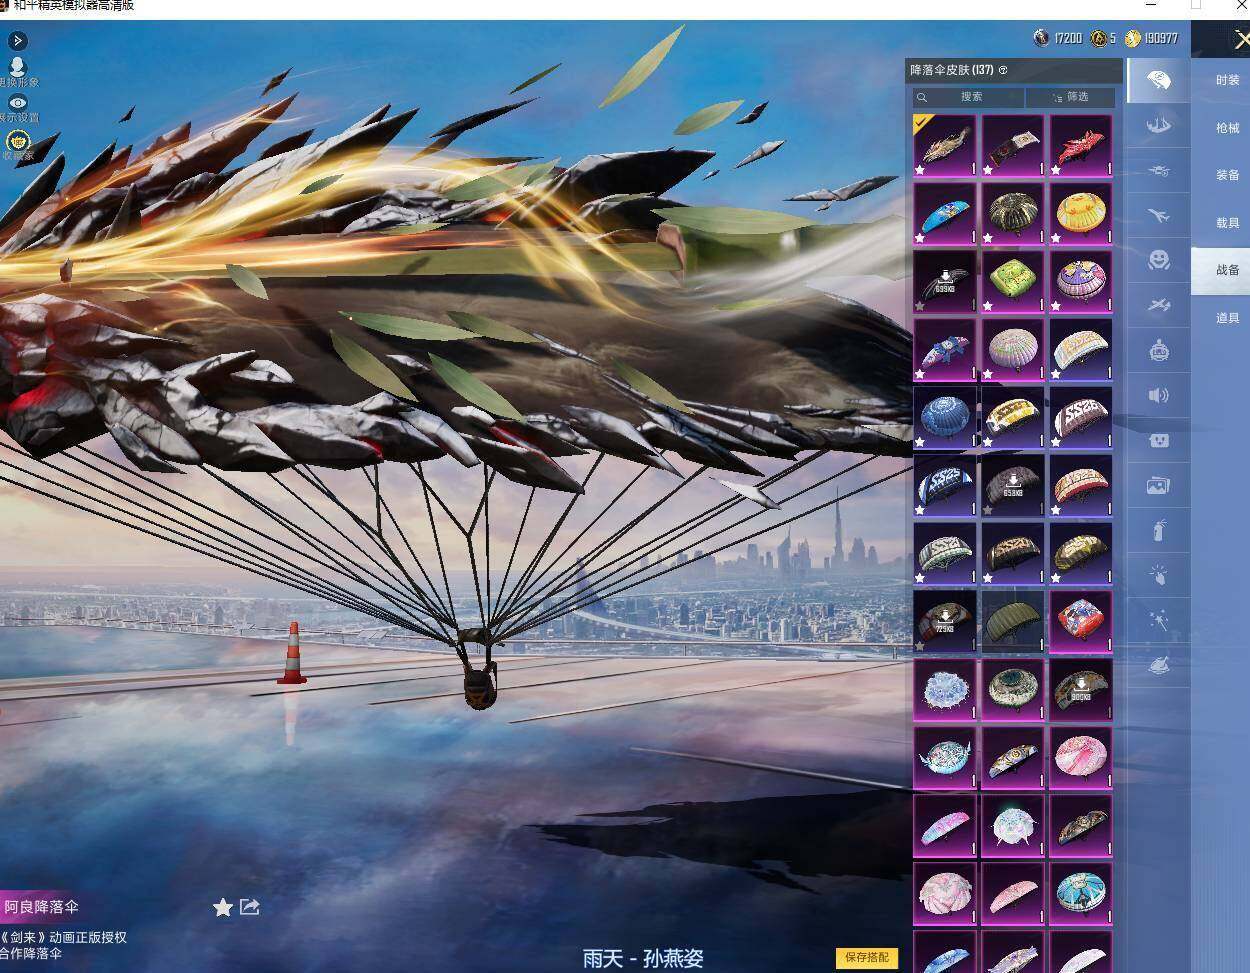Download the 699KB parachute skin
Screen dimensions: 1250x973
point(945,281)
